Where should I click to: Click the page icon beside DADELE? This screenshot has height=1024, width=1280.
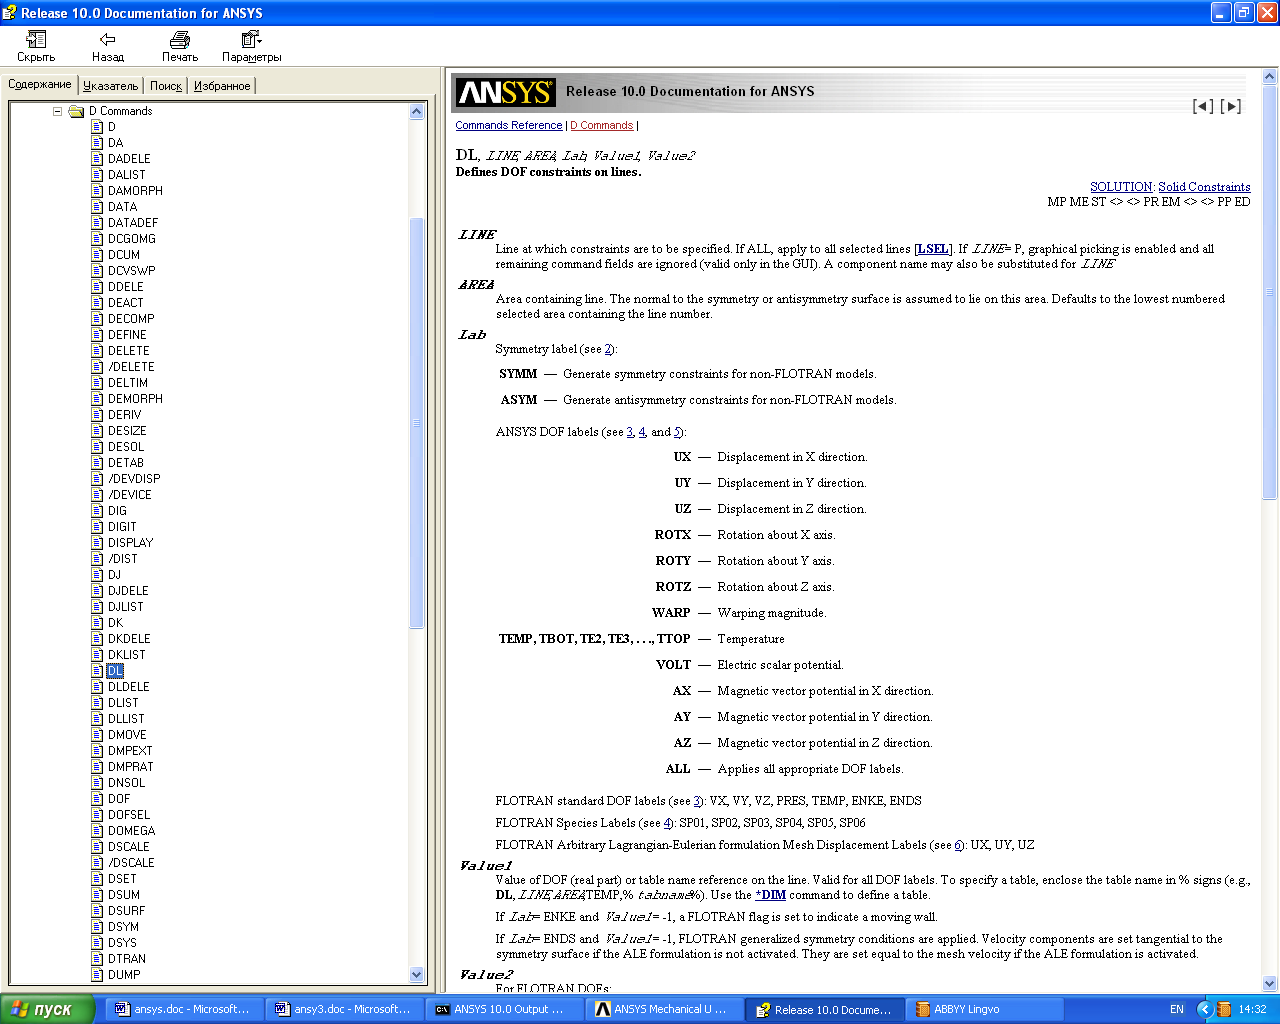(97, 159)
